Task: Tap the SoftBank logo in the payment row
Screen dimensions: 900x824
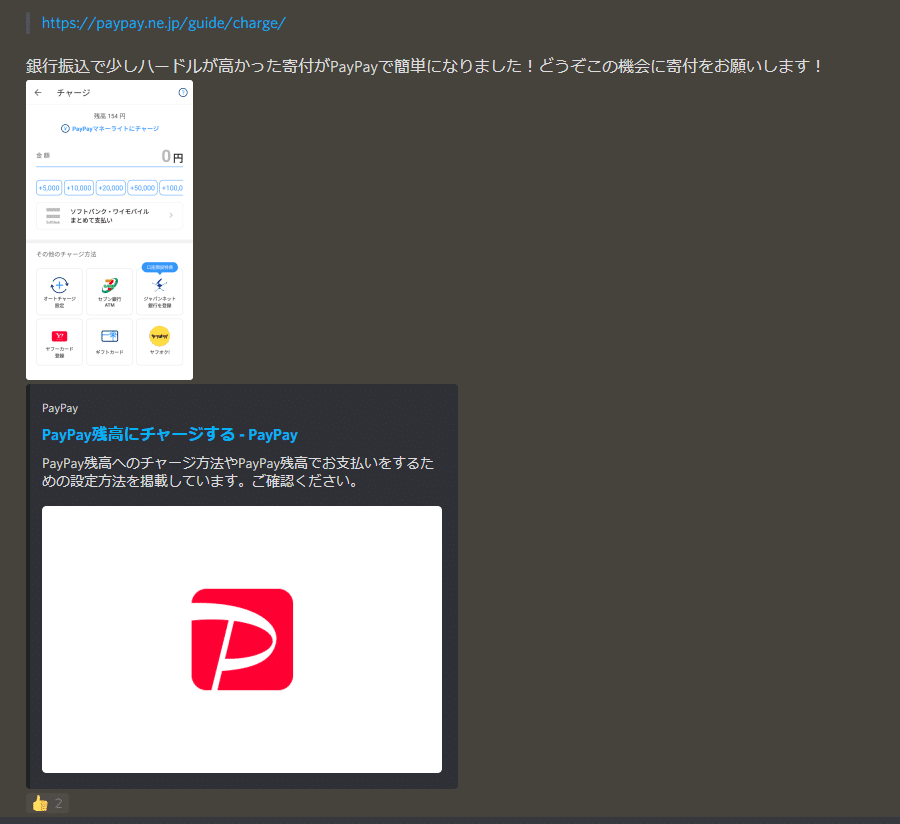Action: [x=54, y=214]
